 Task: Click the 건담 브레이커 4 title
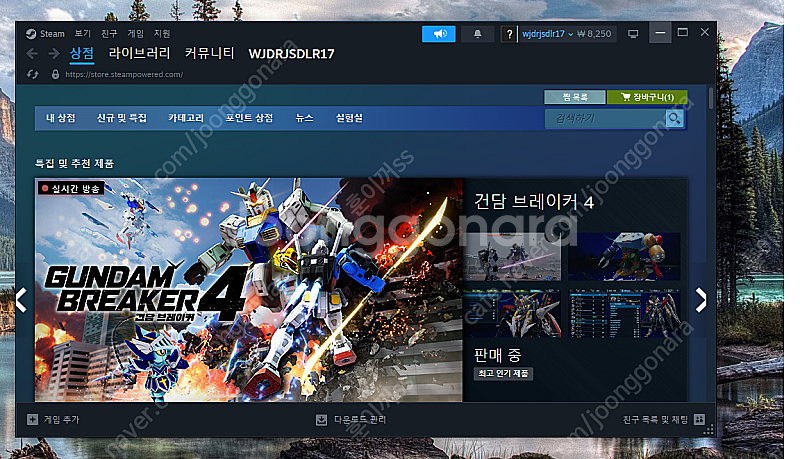click(534, 202)
